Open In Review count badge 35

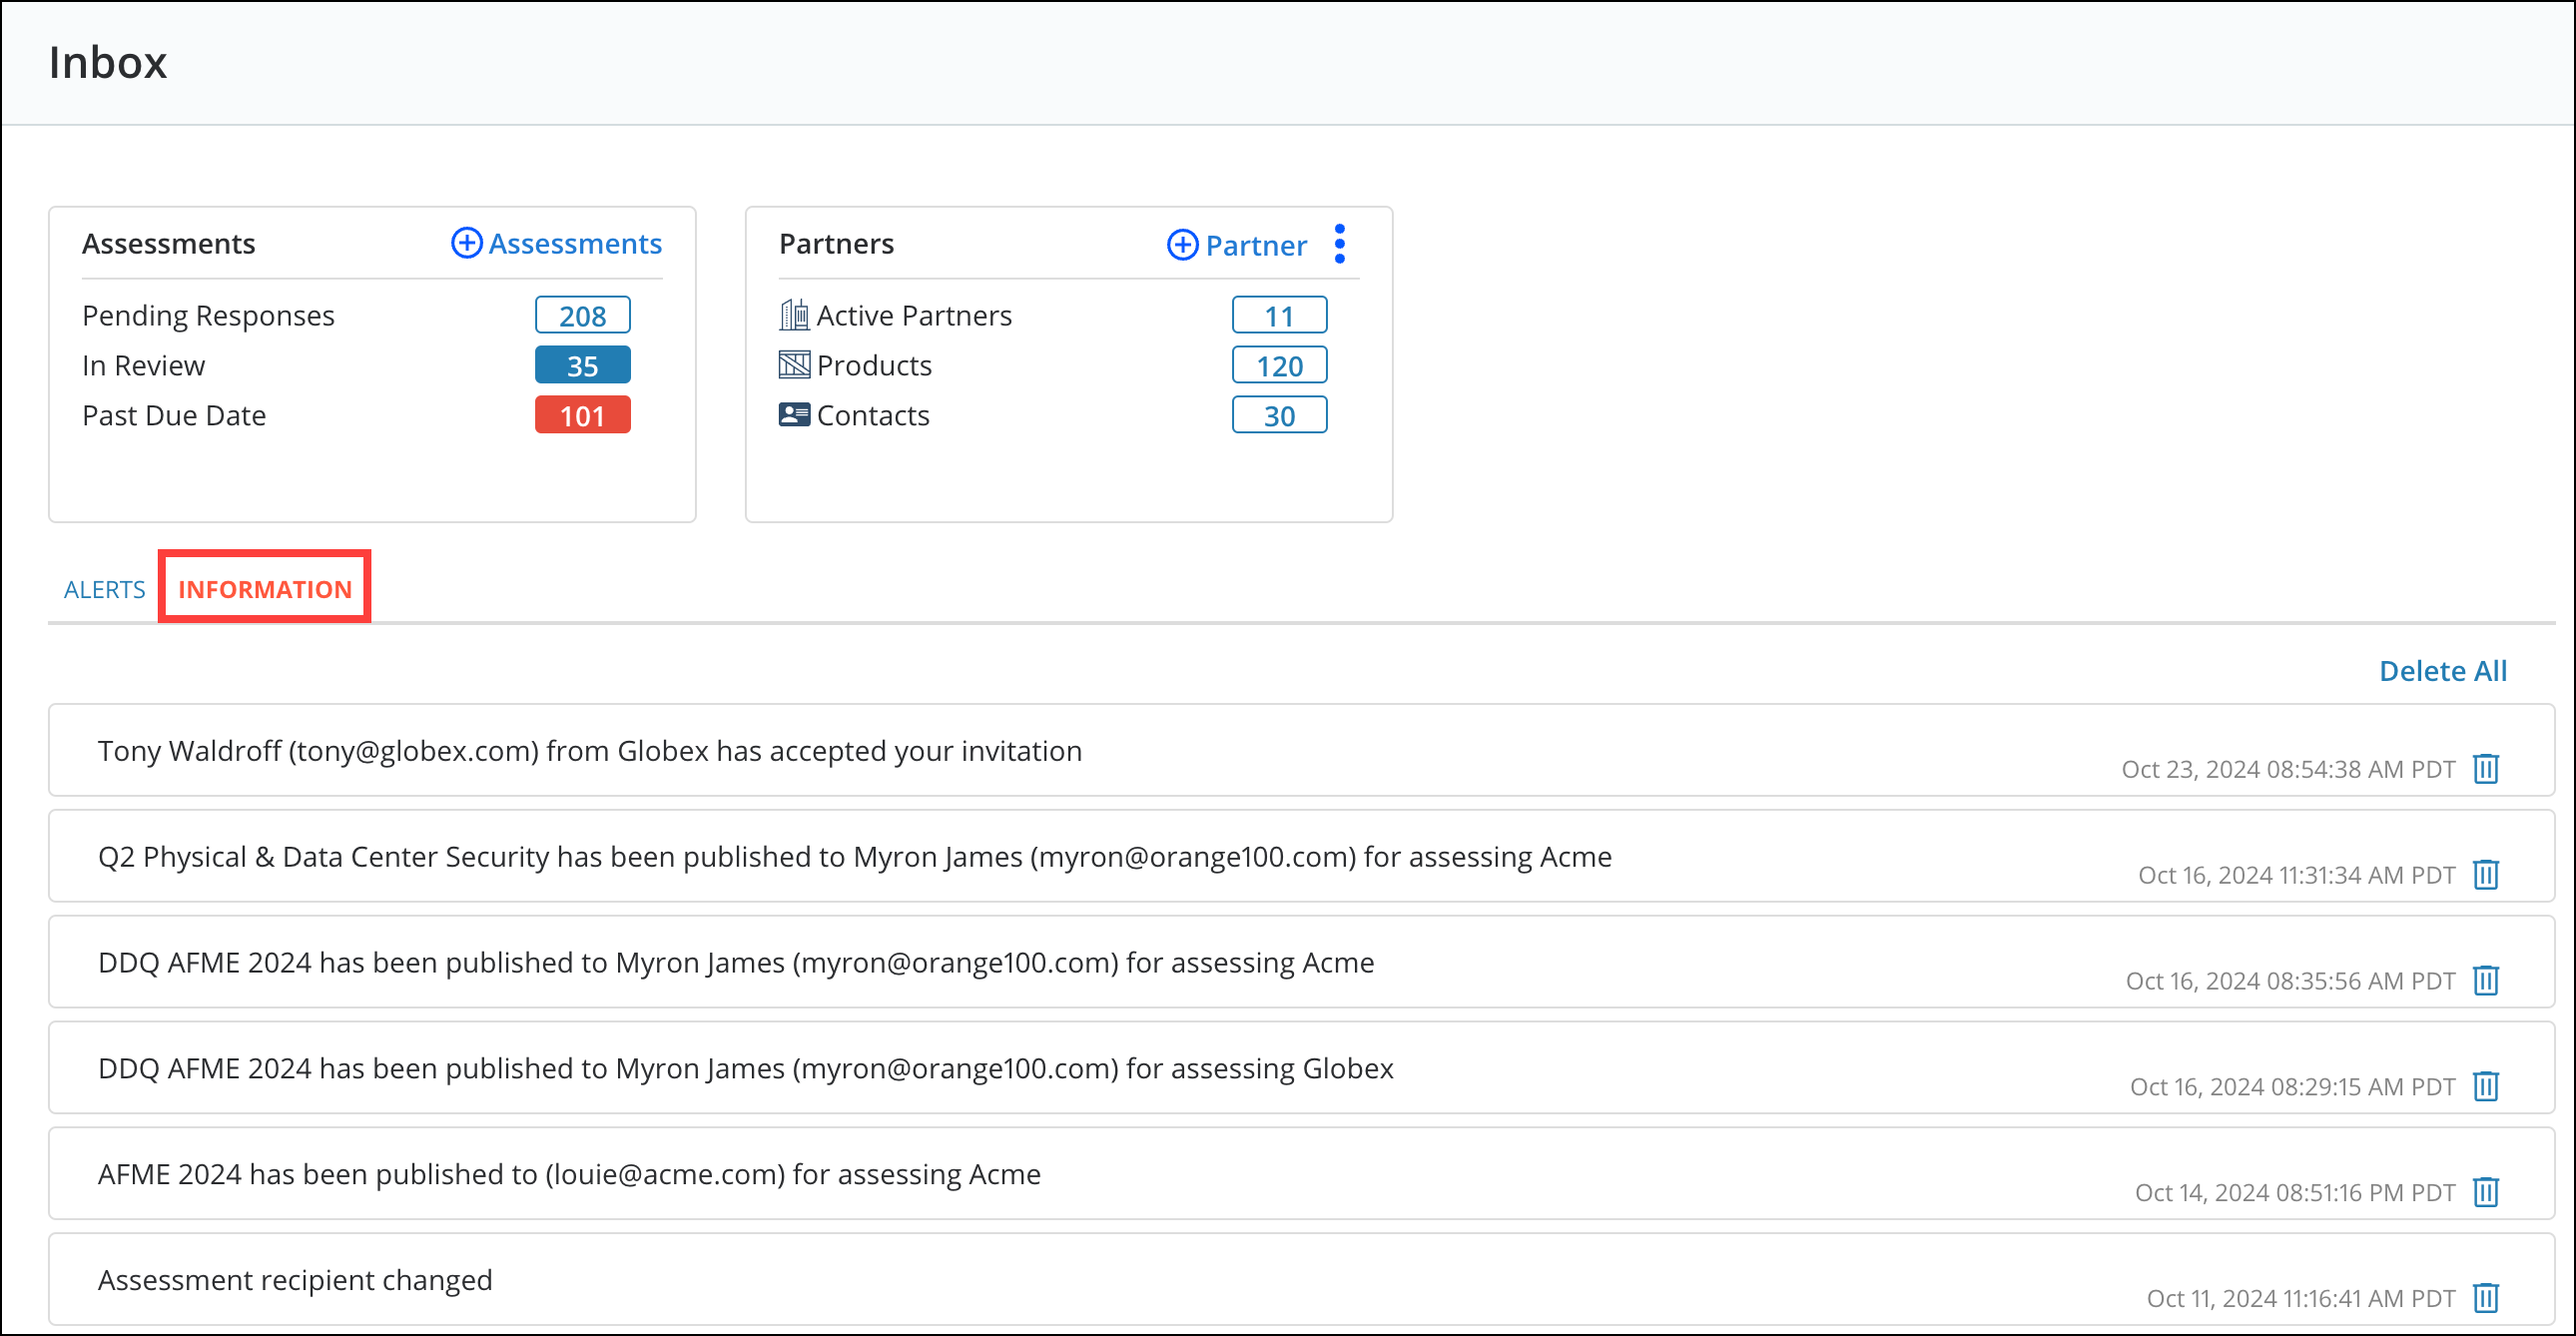[583, 364]
